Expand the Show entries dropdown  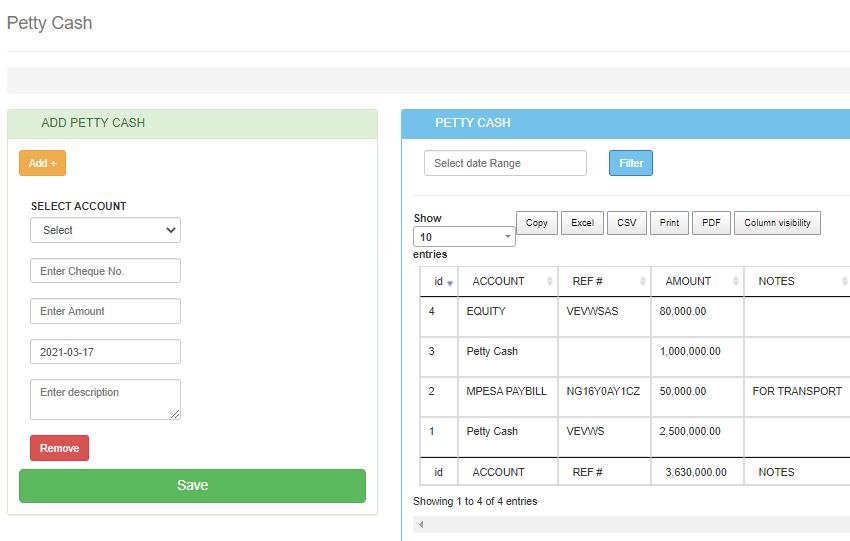(x=464, y=237)
